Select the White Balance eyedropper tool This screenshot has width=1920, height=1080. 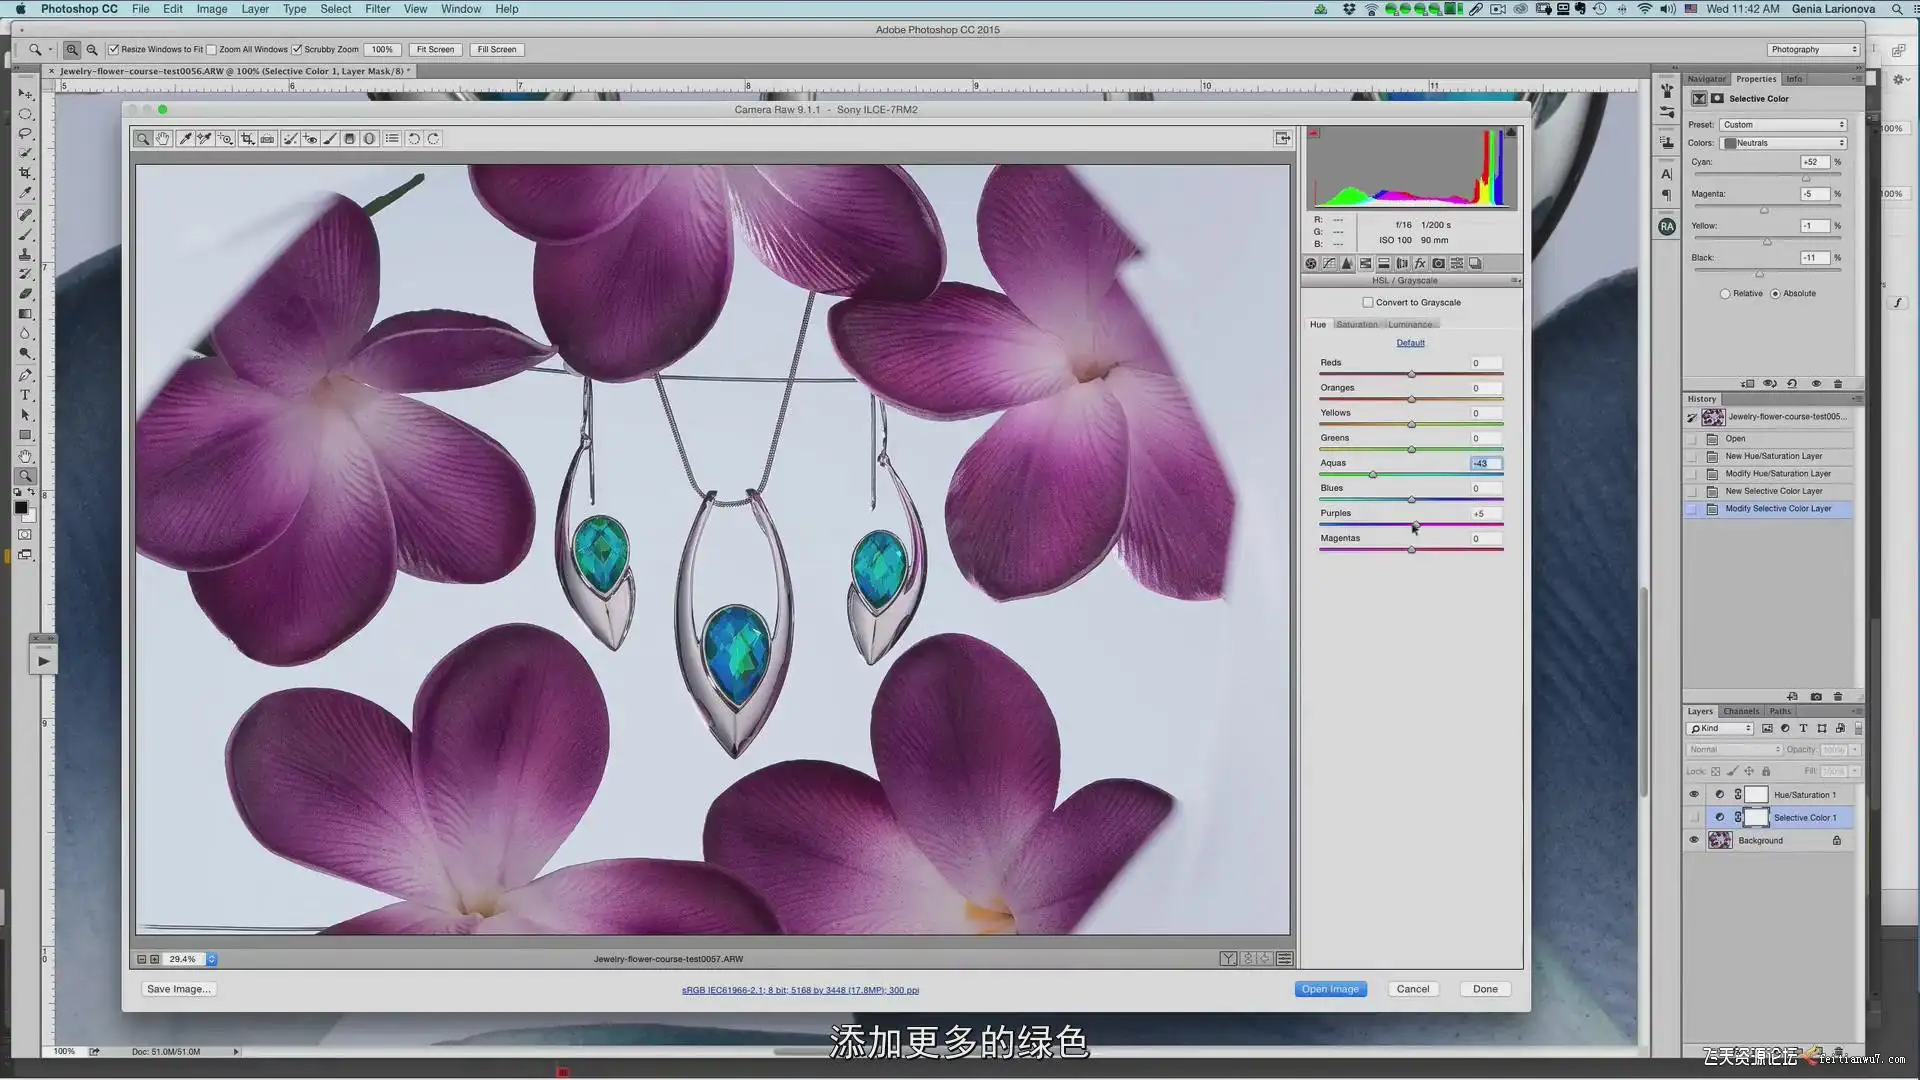click(185, 139)
